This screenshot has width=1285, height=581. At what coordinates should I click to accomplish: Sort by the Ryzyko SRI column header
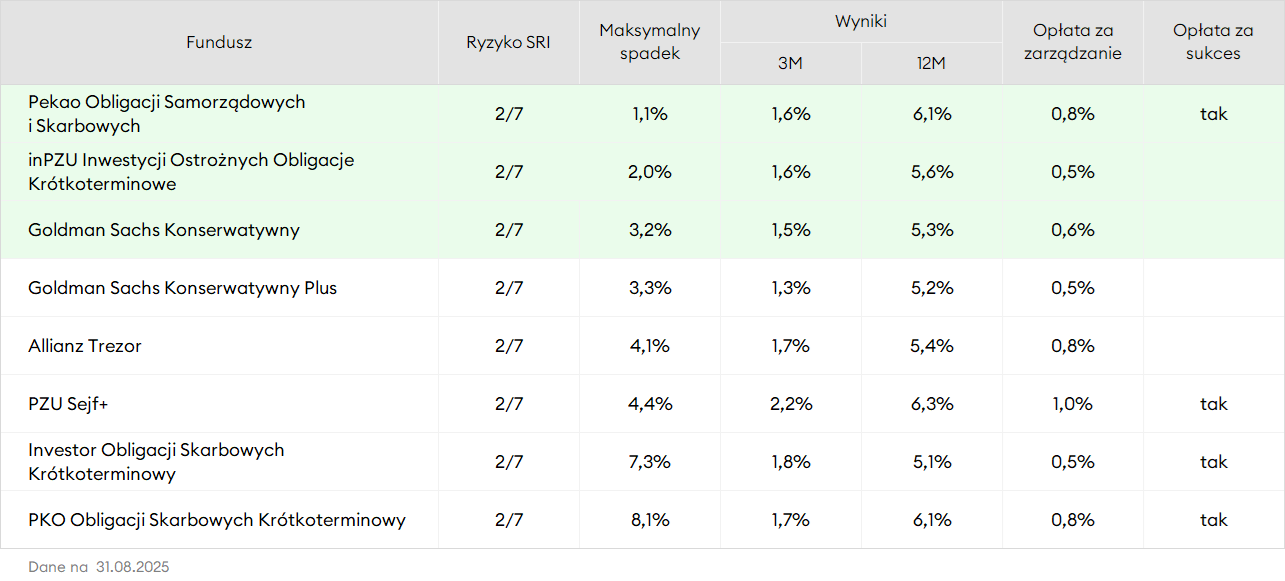[508, 42]
